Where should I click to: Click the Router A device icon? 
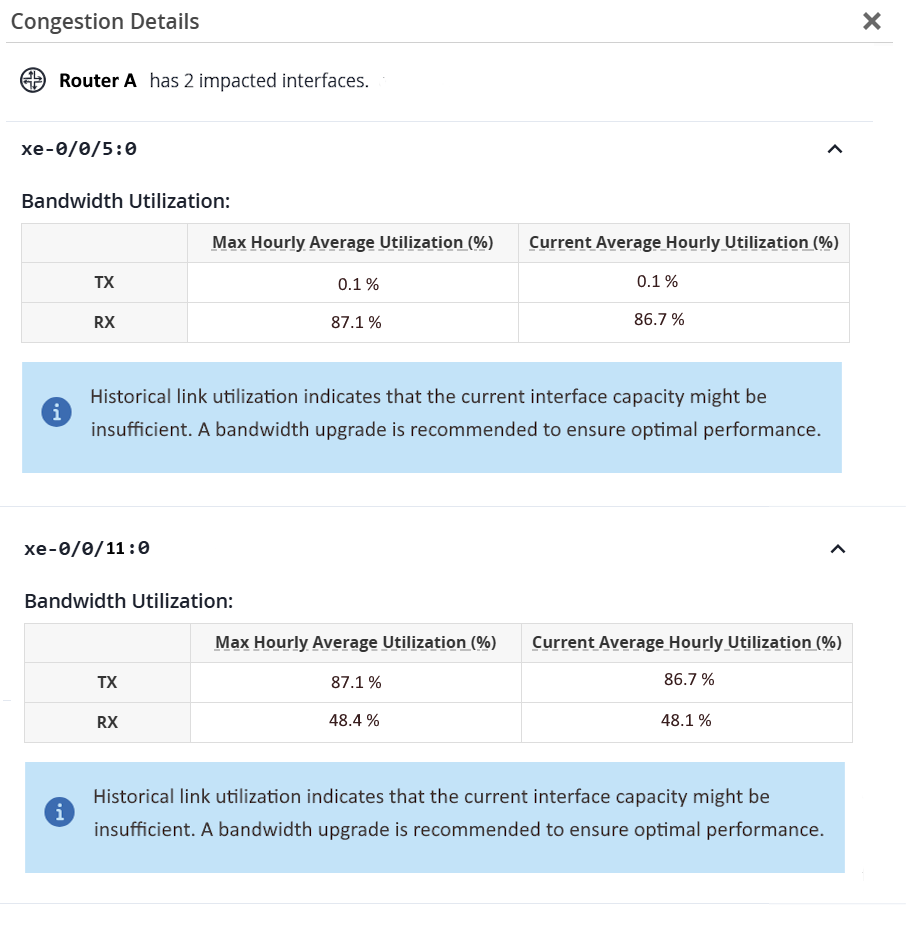(x=32, y=80)
